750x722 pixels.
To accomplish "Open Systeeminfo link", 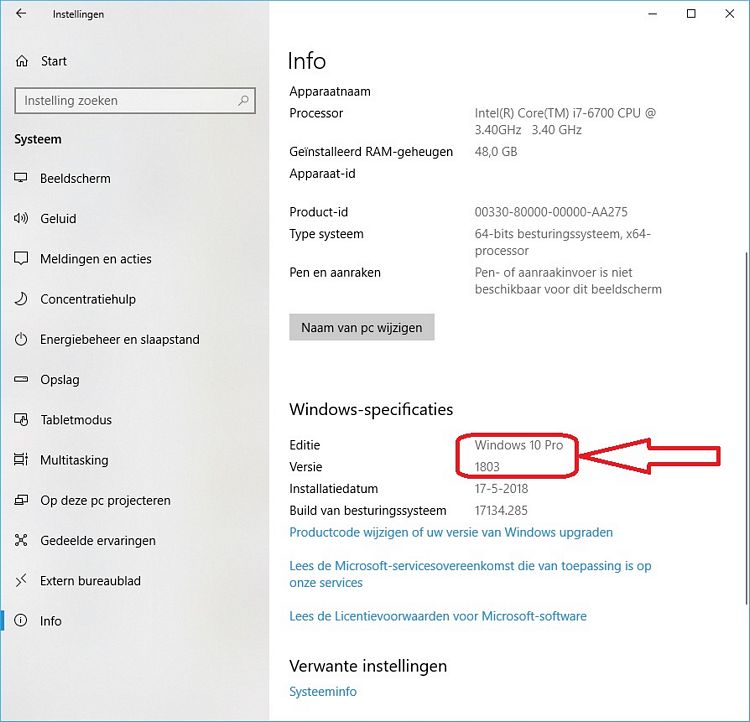I will tap(323, 691).
